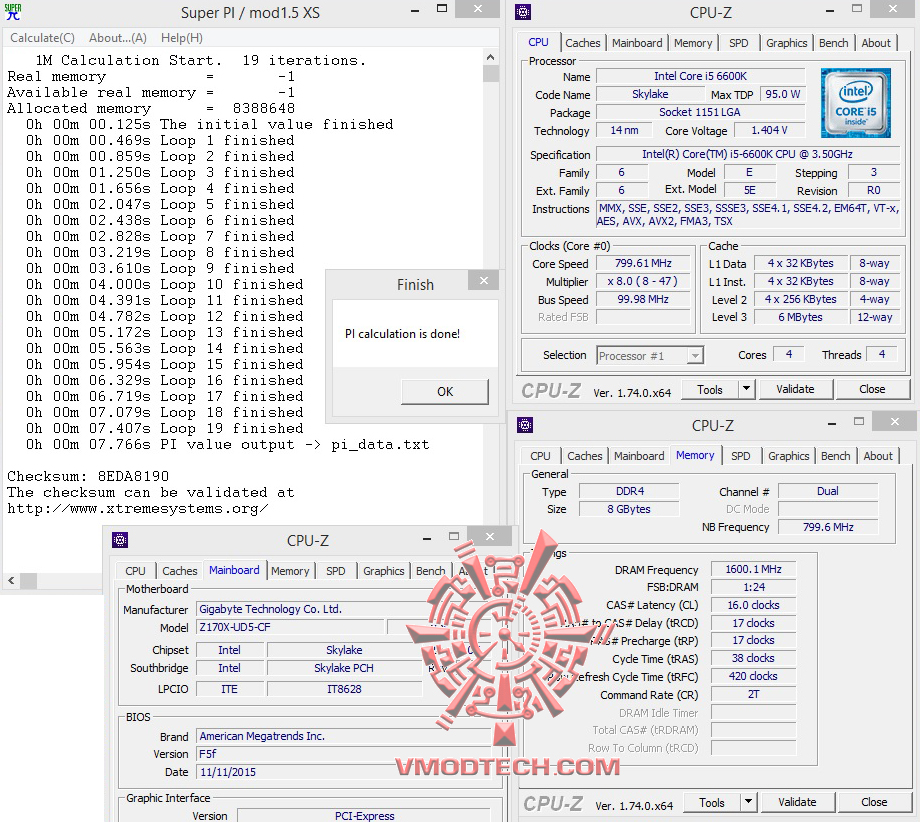Select Graphics tab in Mainboard CPU-Z window
This screenshot has height=822, width=920.
[x=383, y=571]
